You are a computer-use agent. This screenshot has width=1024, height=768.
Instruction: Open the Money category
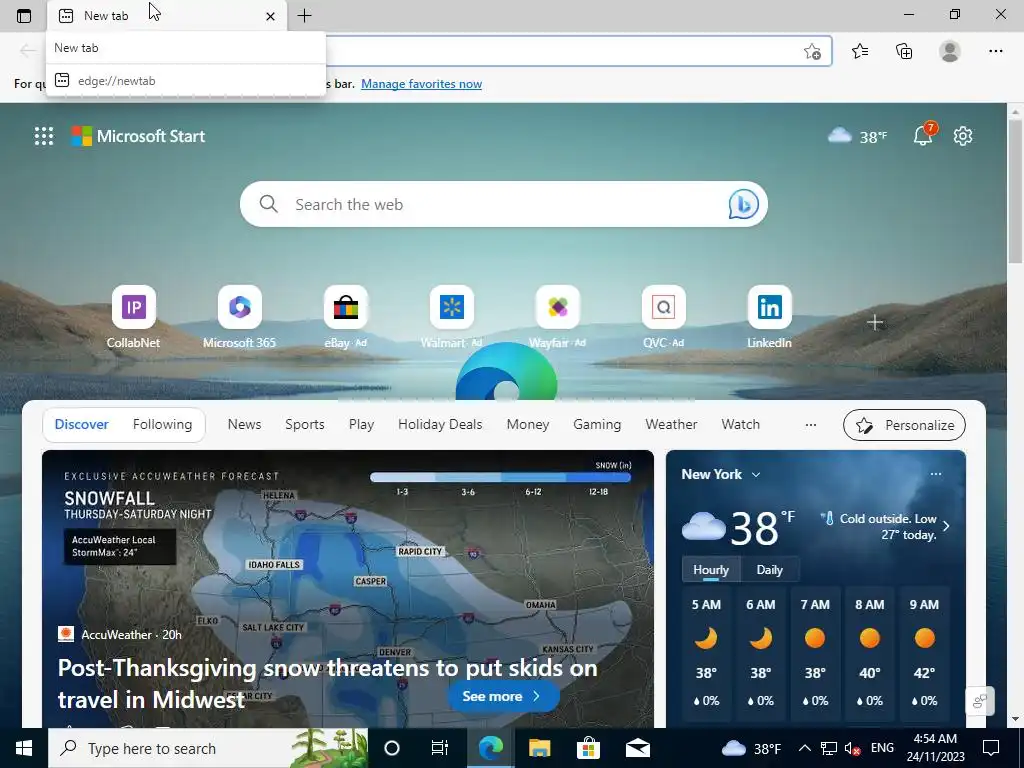[528, 424]
